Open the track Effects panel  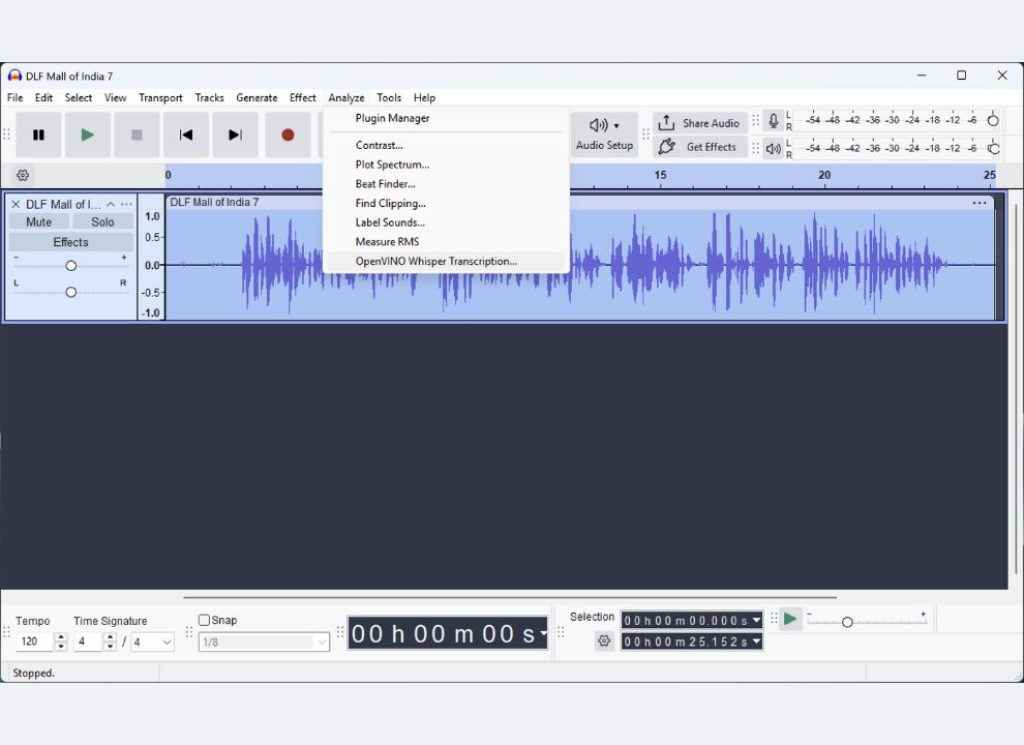coord(71,242)
